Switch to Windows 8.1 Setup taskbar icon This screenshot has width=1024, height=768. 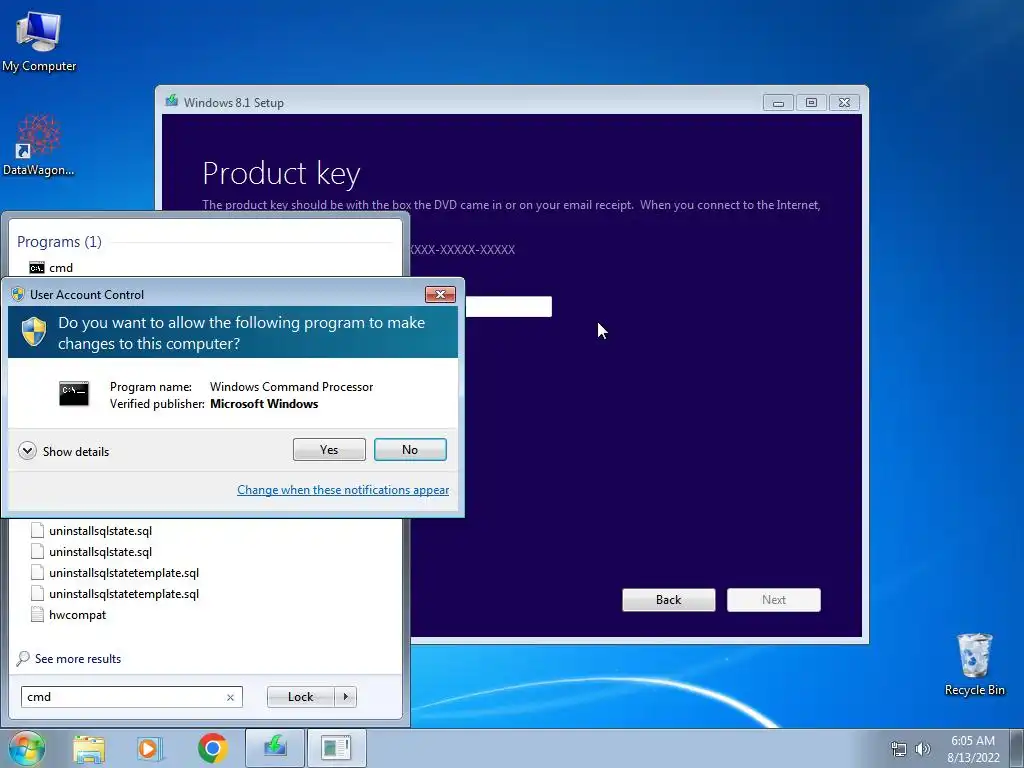click(275, 748)
